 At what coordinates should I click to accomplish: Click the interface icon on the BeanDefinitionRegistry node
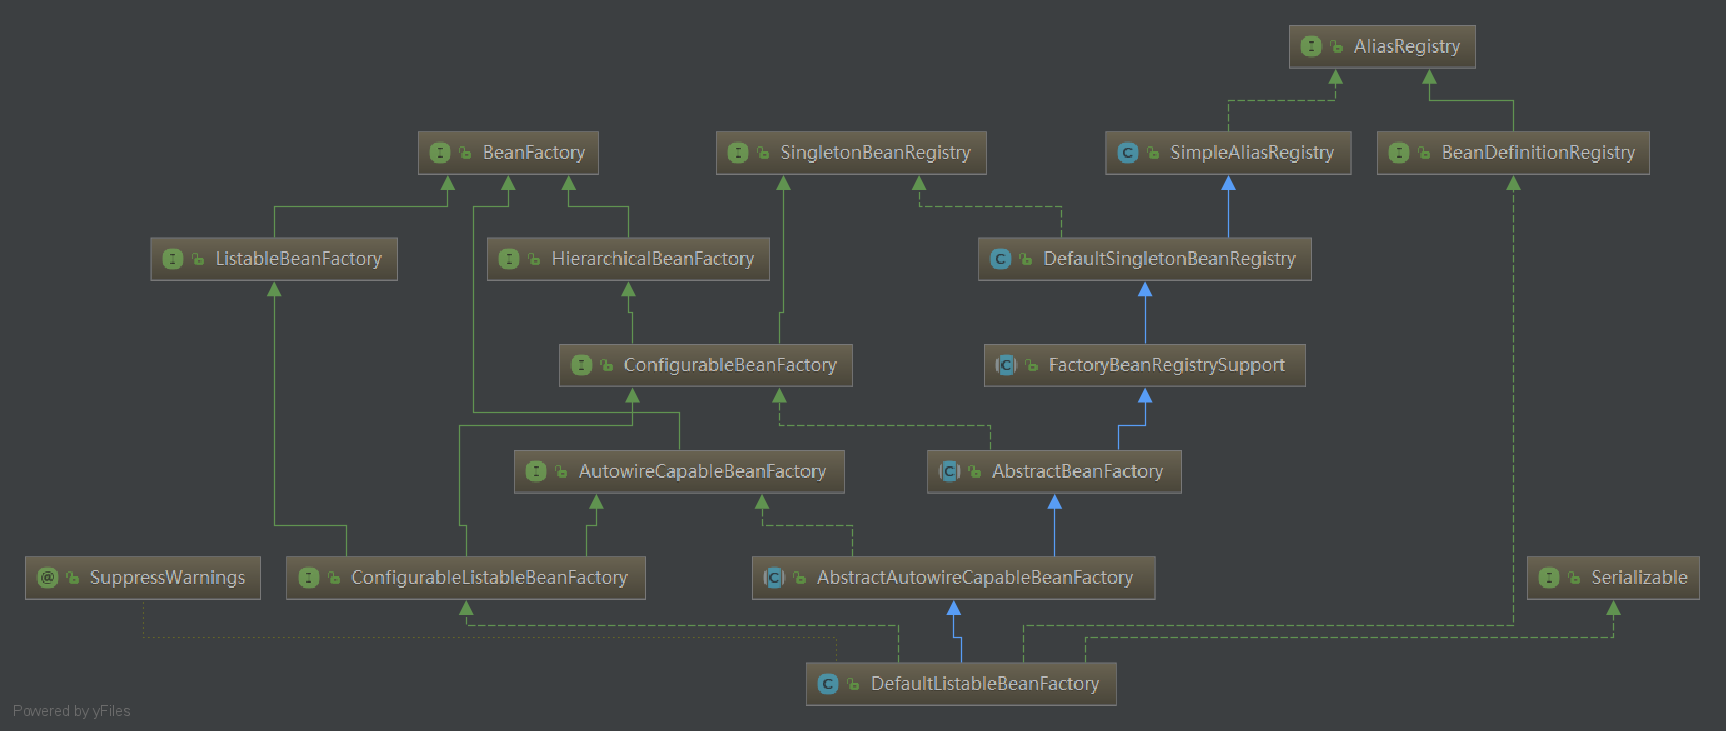1399,152
